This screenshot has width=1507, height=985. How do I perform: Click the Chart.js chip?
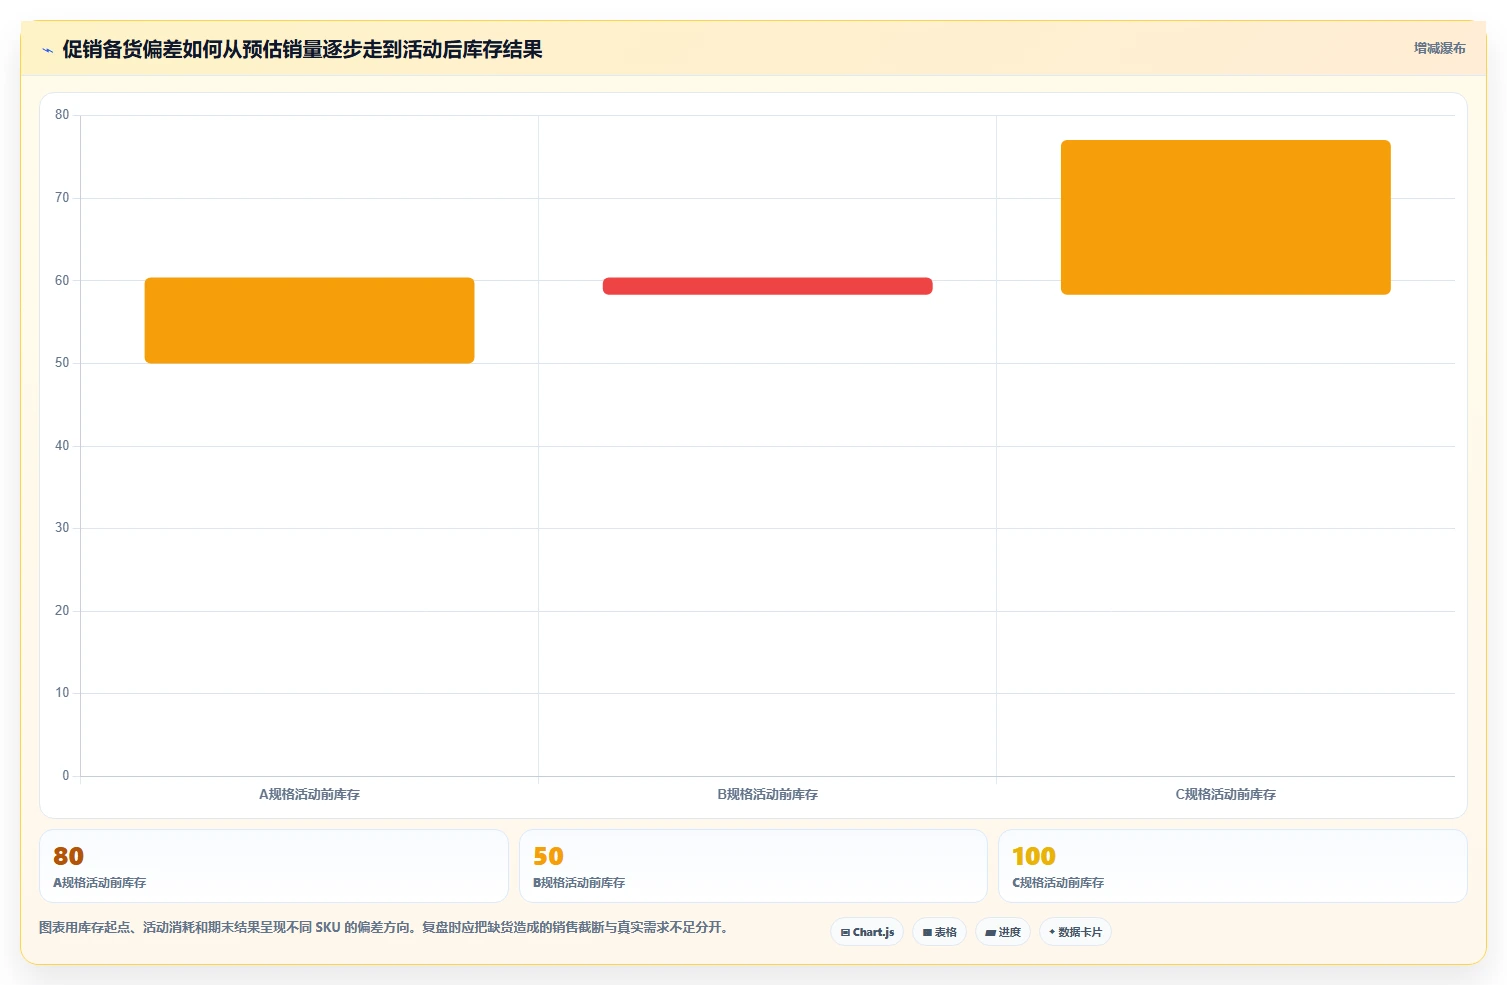point(867,932)
